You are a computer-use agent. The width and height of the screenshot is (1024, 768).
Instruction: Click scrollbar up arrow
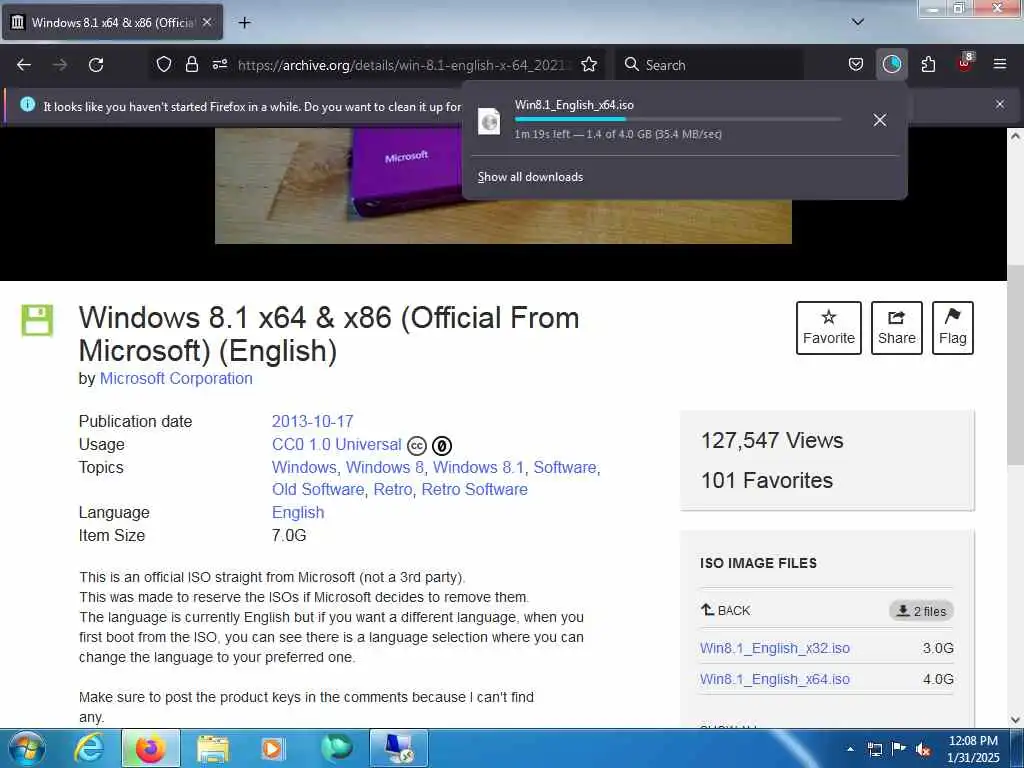pyautogui.click(x=1015, y=136)
